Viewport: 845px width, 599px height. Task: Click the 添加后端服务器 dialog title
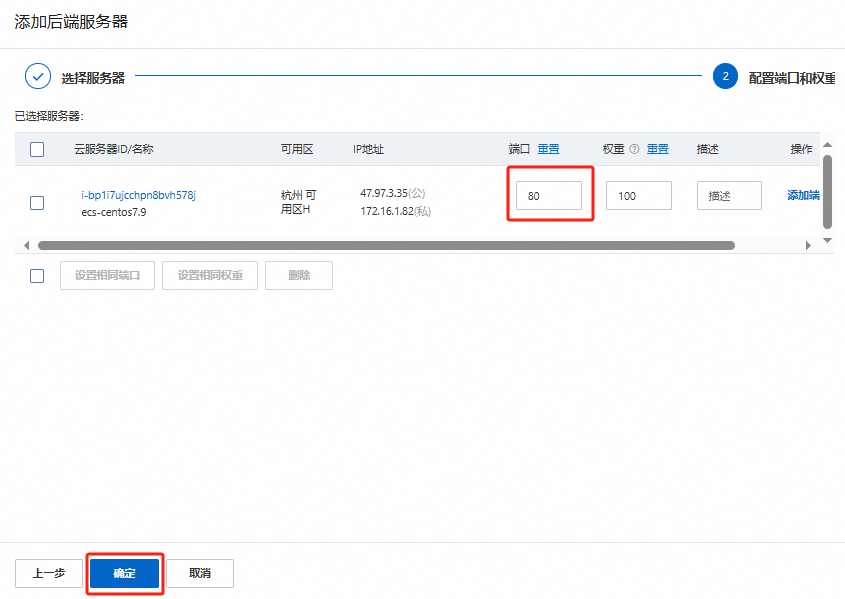tap(71, 22)
